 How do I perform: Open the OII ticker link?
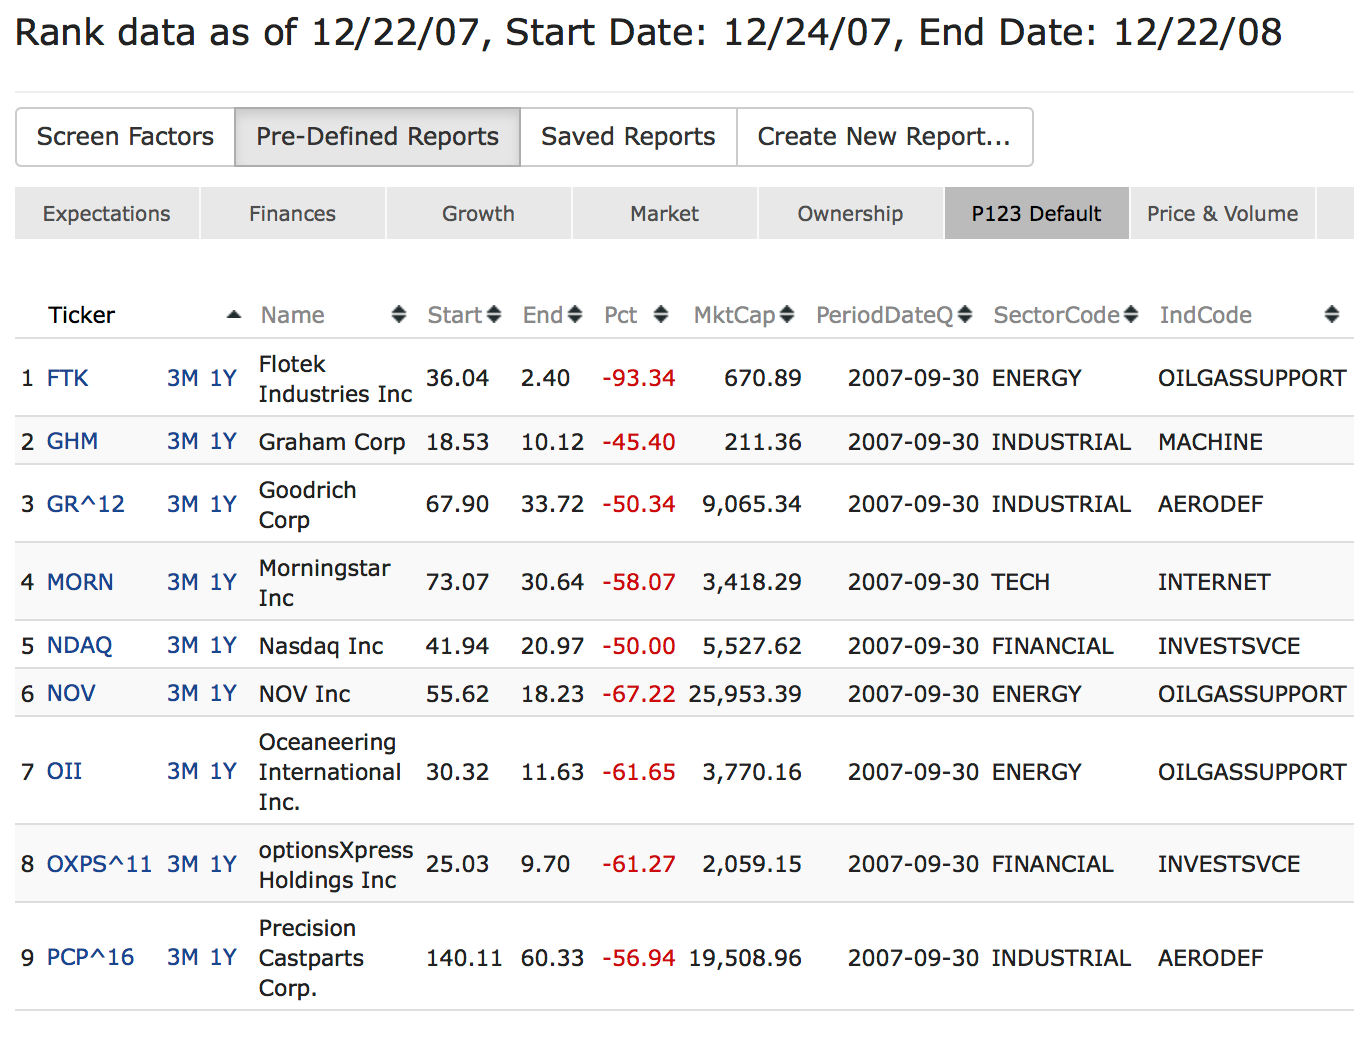point(65,771)
